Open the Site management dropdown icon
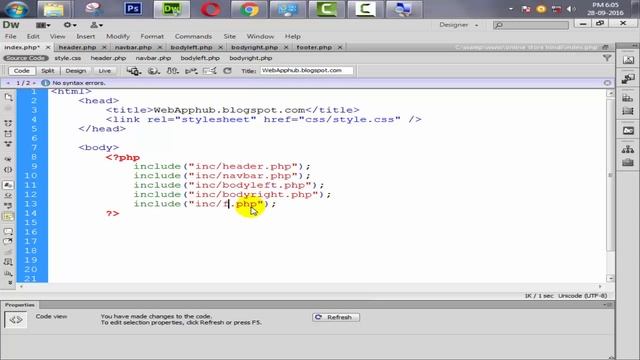Viewport: 640px width, 360px height. tap(96, 25)
